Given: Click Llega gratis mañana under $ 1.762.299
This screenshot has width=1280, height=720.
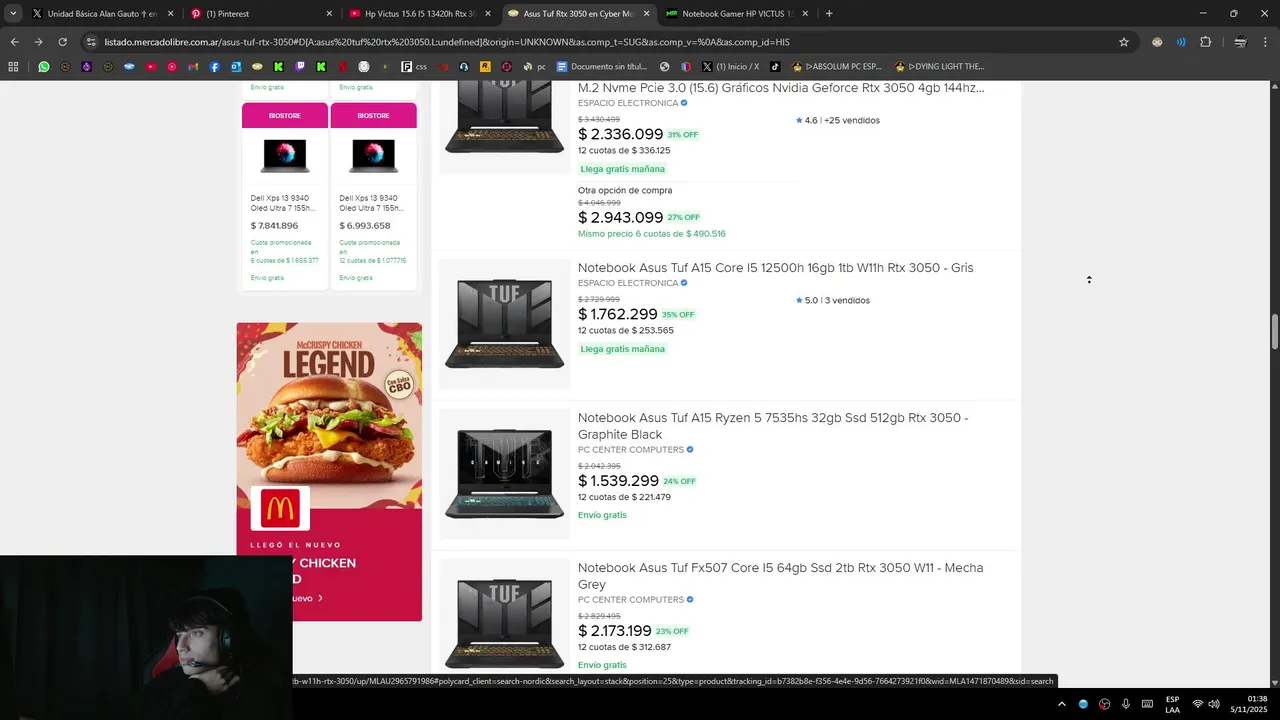Looking at the screenshot, I should point(622,349).
